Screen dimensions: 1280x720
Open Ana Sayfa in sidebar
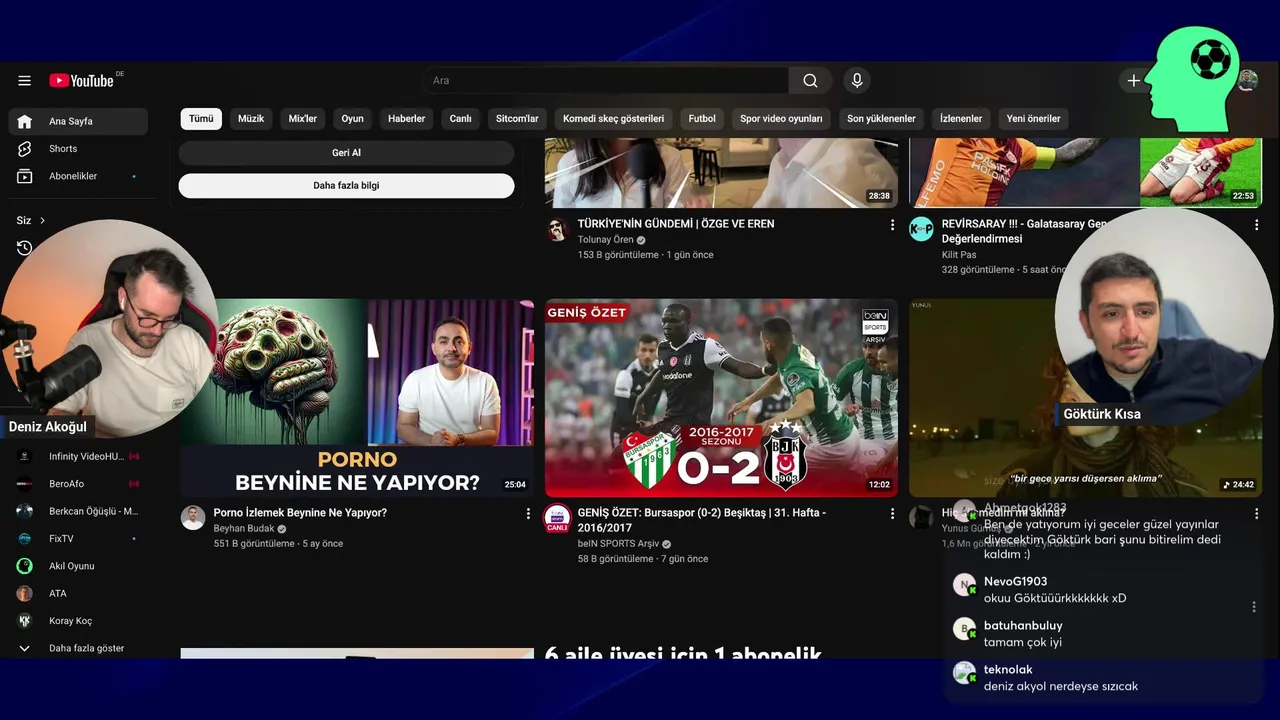coord(78,121)
